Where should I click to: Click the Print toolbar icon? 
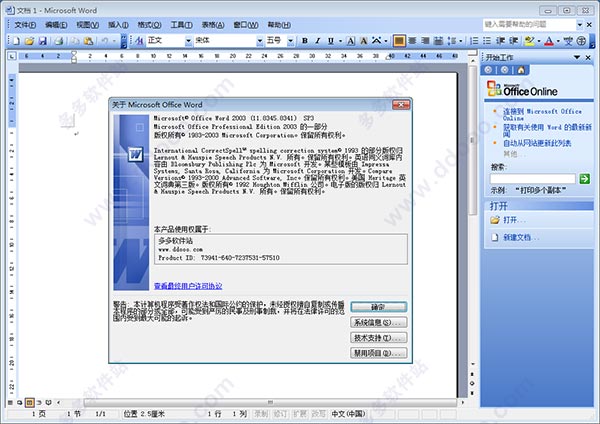59,41
